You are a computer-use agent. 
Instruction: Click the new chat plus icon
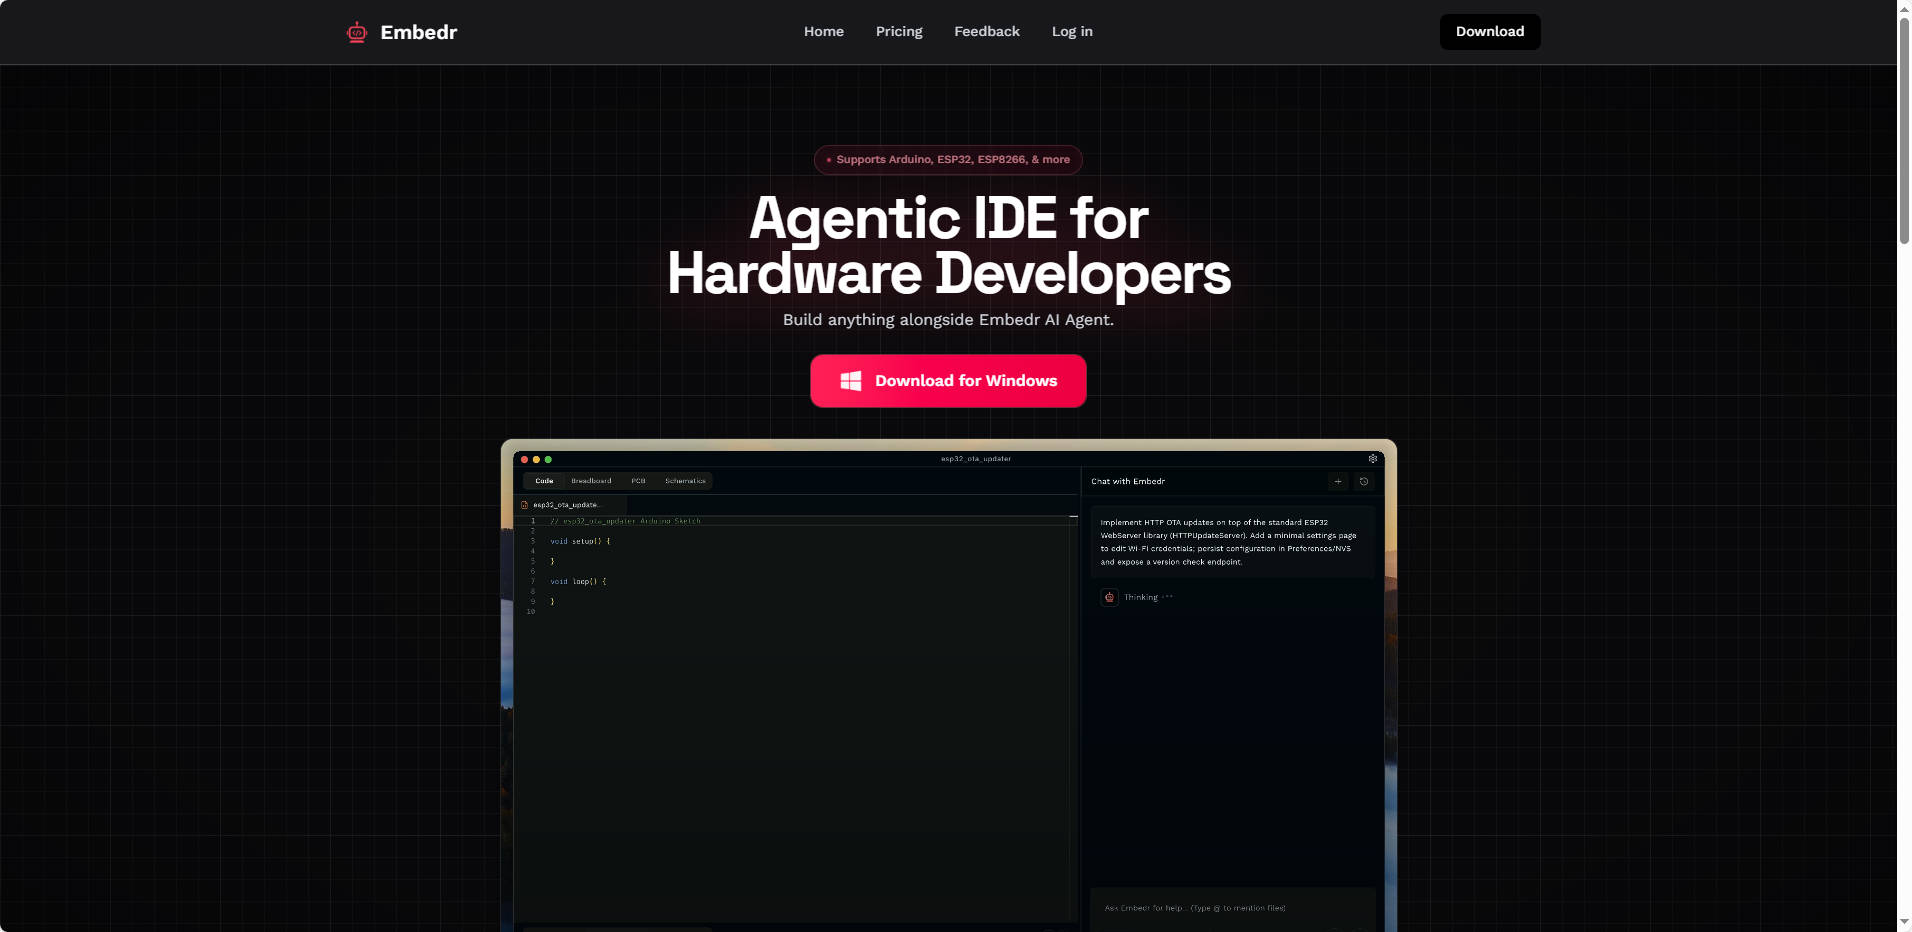click(x=1338, y=482)
